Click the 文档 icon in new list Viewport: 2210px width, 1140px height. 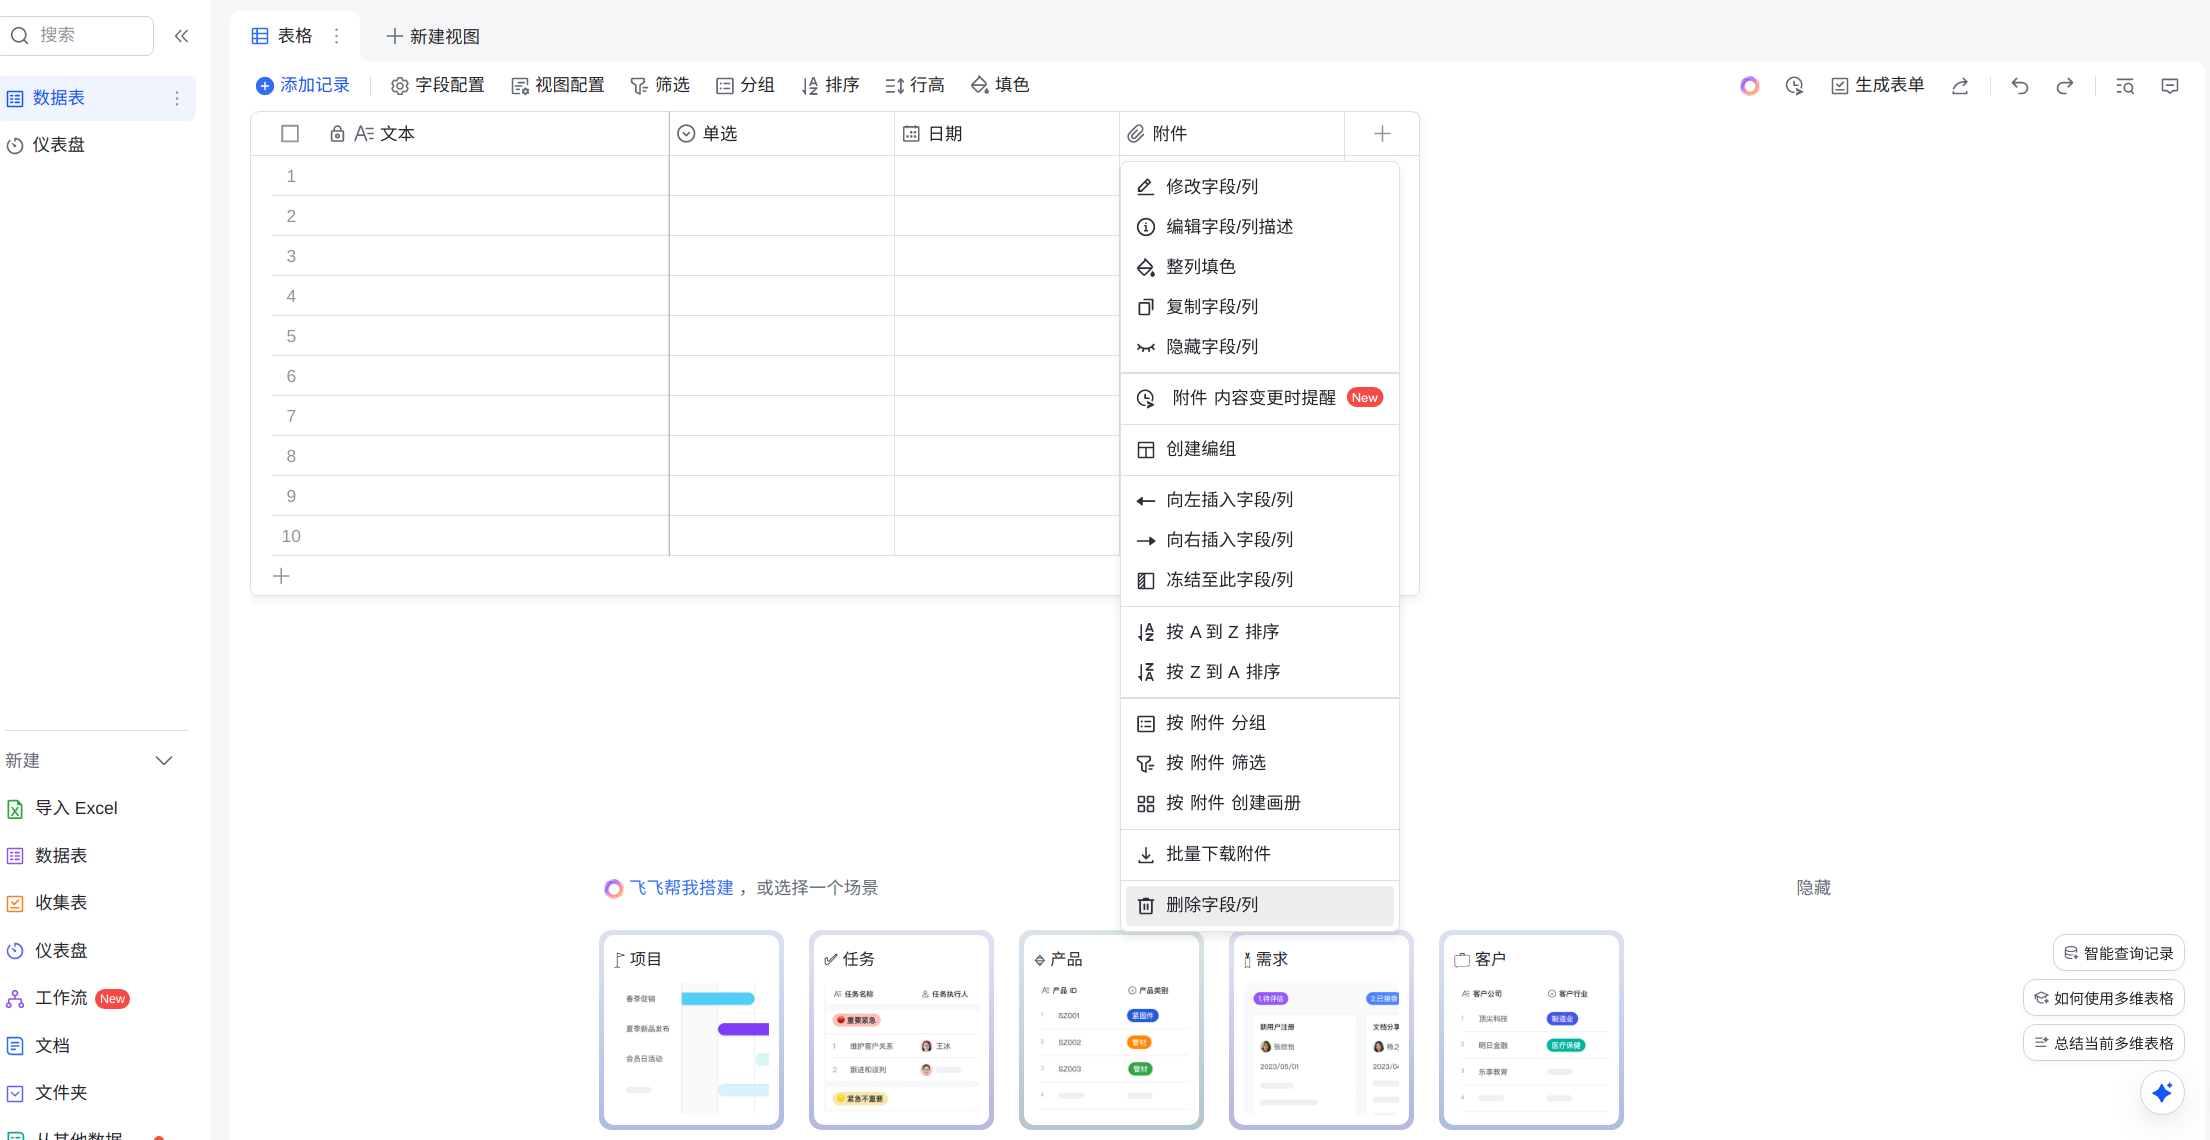point(15,1046)
